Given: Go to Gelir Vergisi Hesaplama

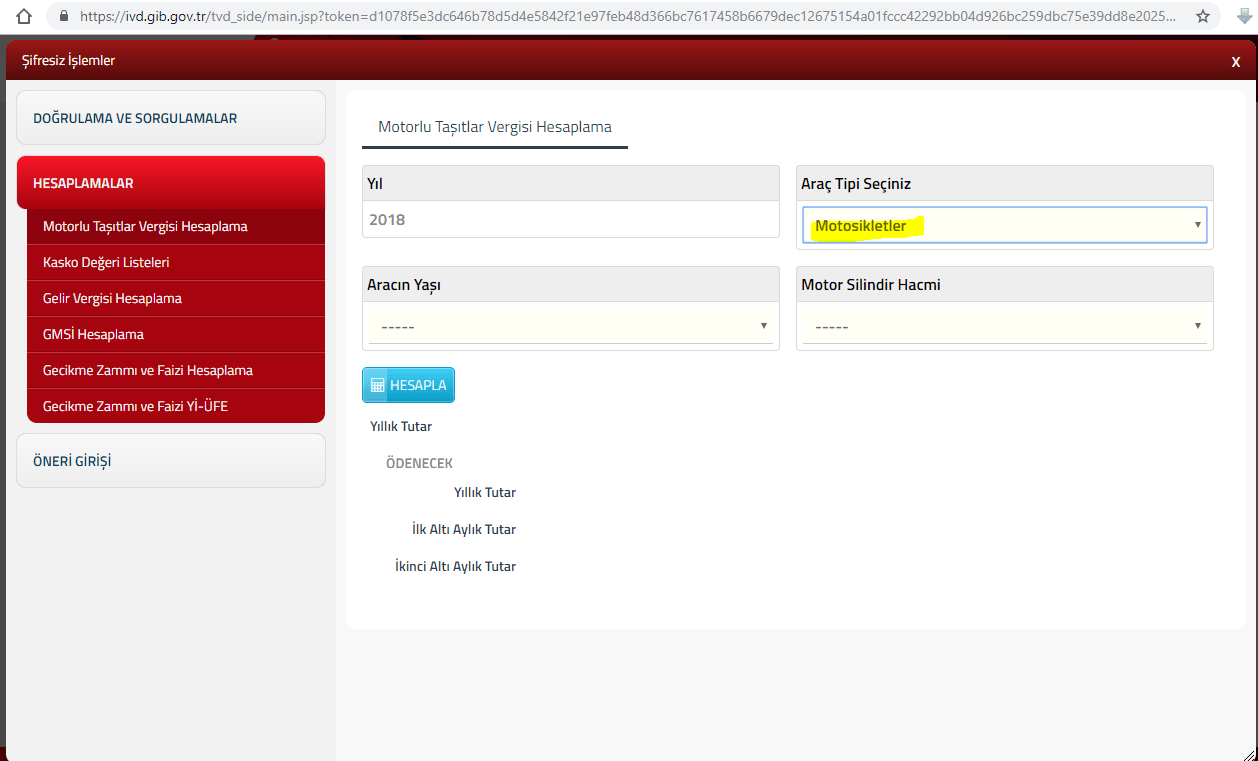Looking at the screenshot, I should [x=112, y=299].
